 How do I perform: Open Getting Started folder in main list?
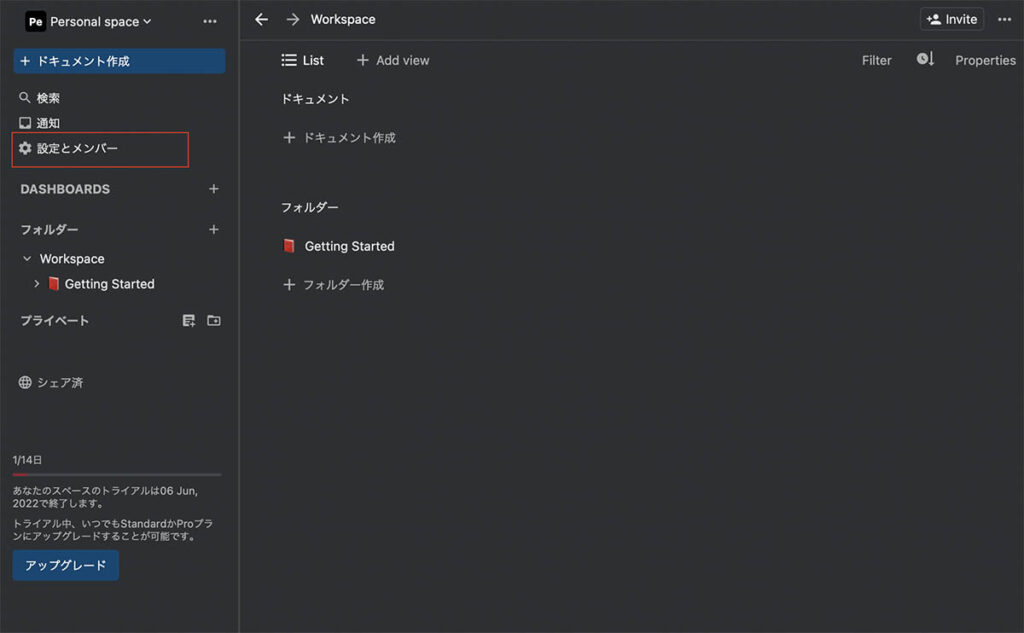coord(349,246)
